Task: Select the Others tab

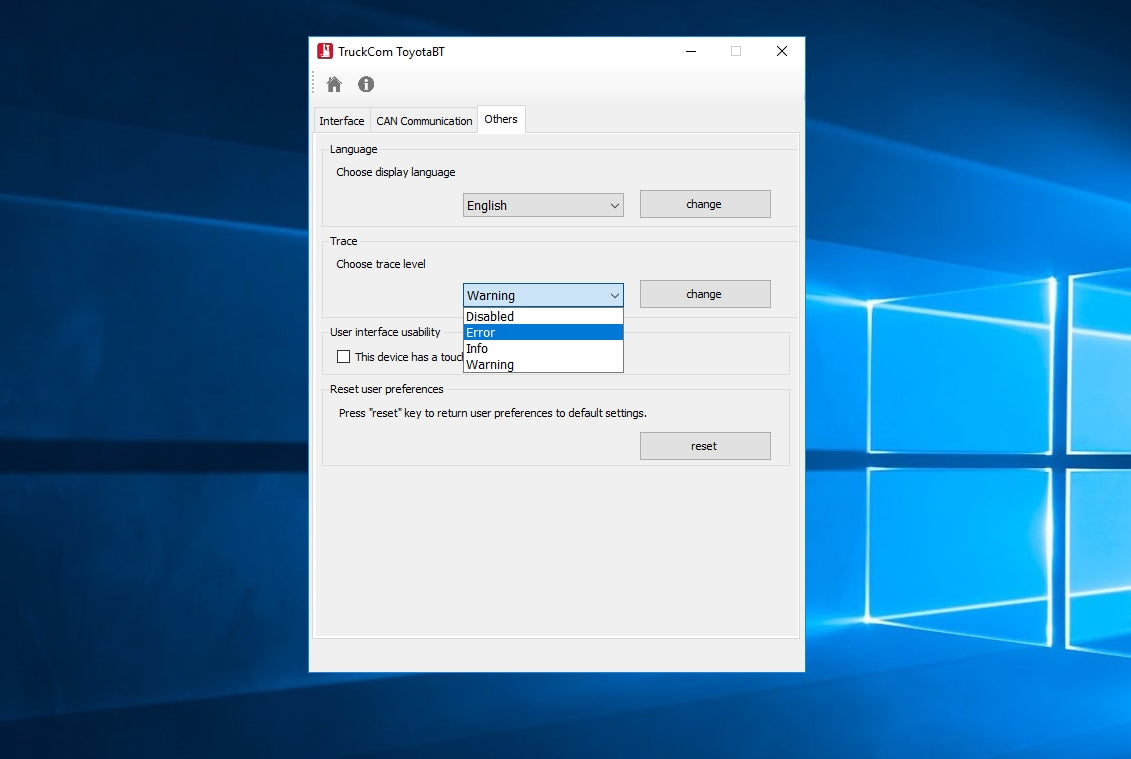Action: 501,119
